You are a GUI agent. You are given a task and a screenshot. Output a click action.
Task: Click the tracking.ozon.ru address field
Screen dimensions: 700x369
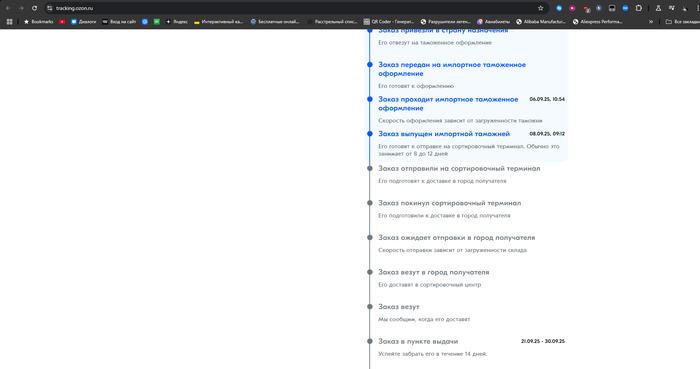tap(295, 8)
